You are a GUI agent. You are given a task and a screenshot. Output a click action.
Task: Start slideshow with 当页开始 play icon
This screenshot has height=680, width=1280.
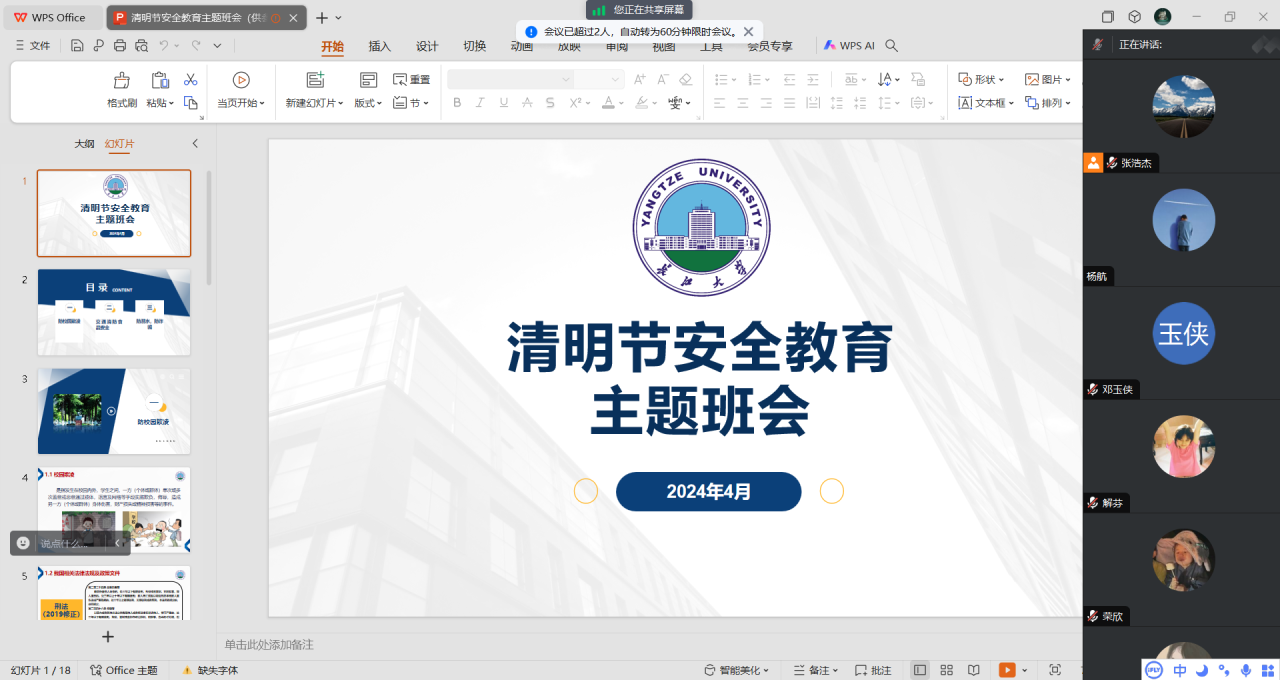241,80
